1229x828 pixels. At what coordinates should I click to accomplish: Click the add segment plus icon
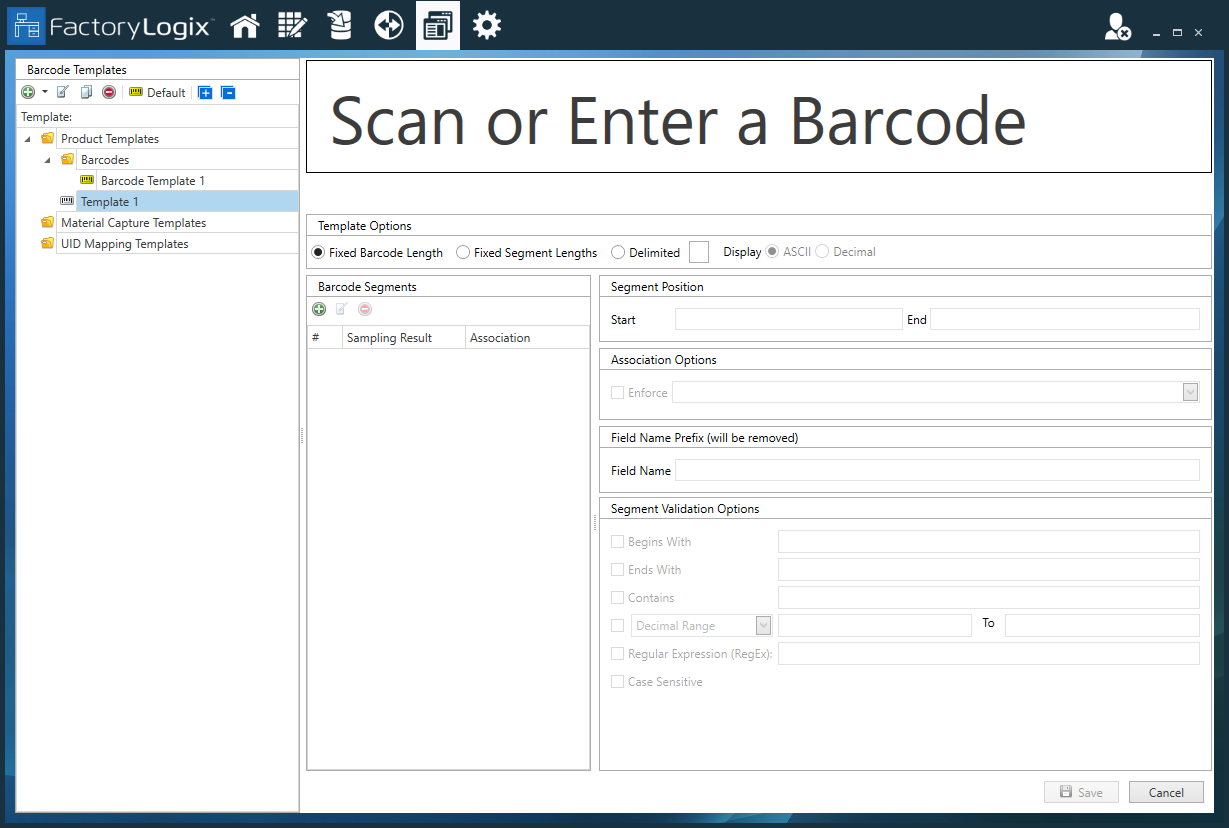319,309
